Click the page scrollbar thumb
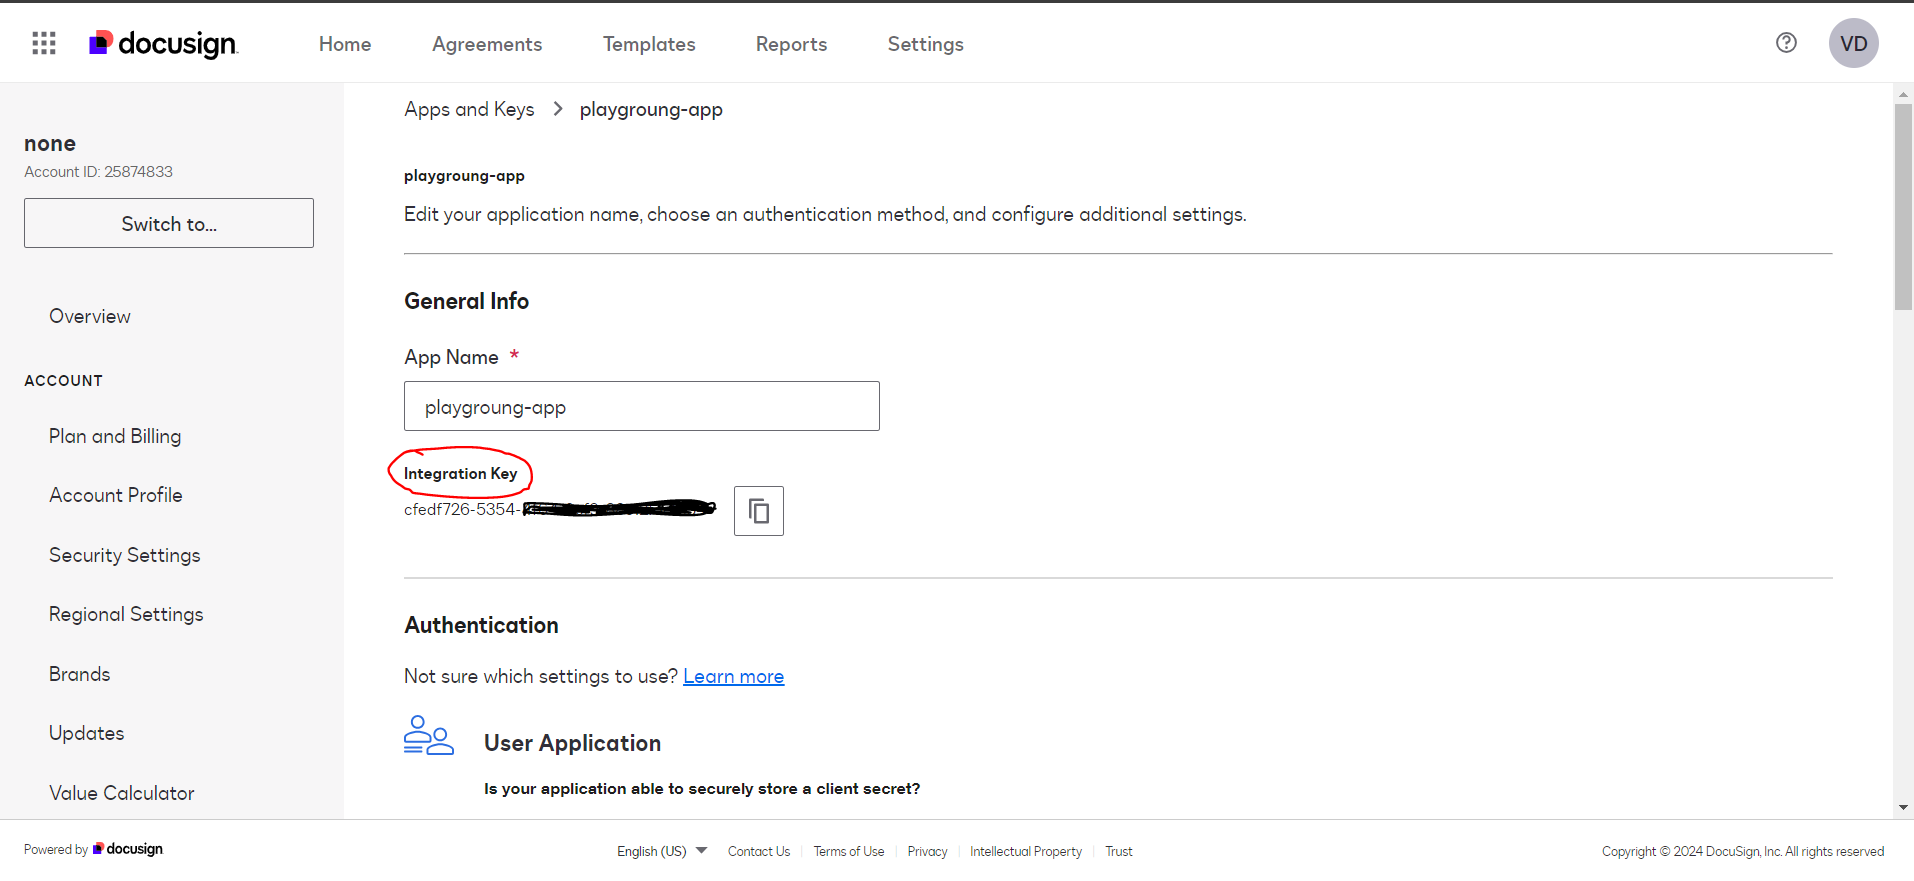This screenshot has width=1914, height=881. coord(1903,207)
